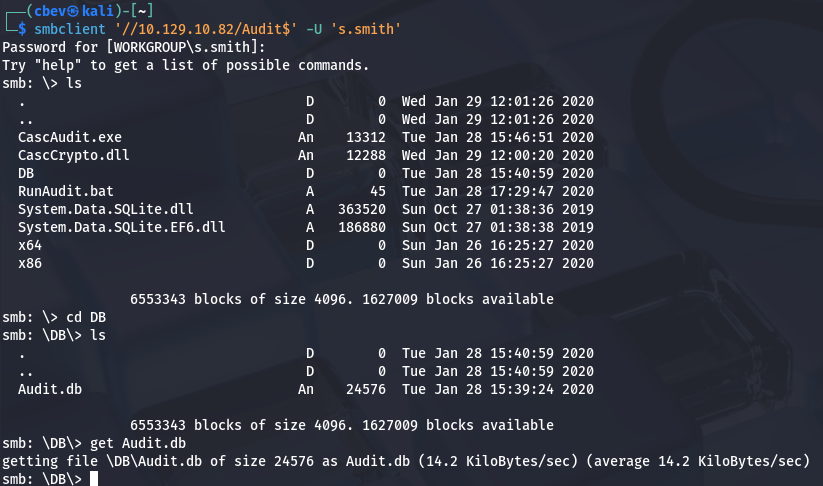
Task: Click the smbclient command word
Action: coord(66,30)
